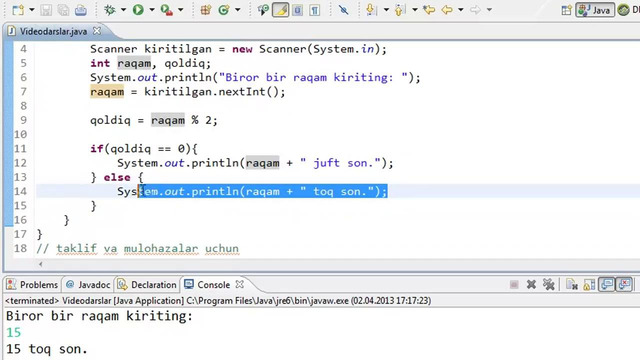Click the Print icon in toolbar

point(80,10)
